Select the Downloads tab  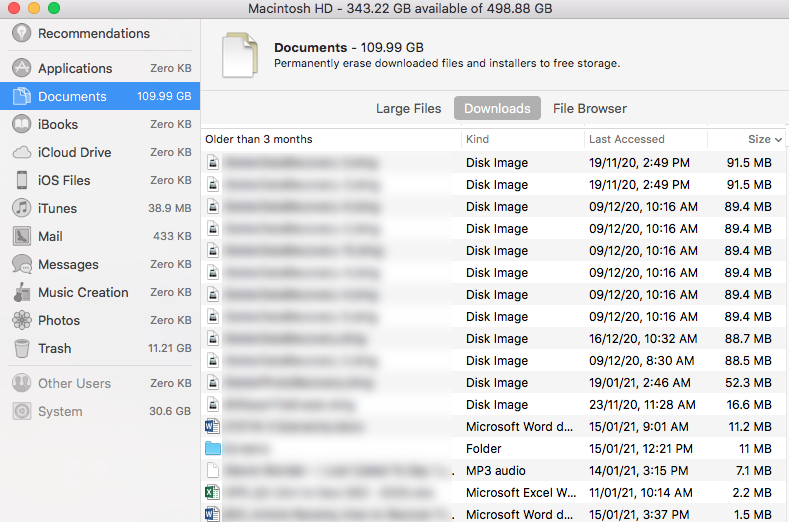497,108
